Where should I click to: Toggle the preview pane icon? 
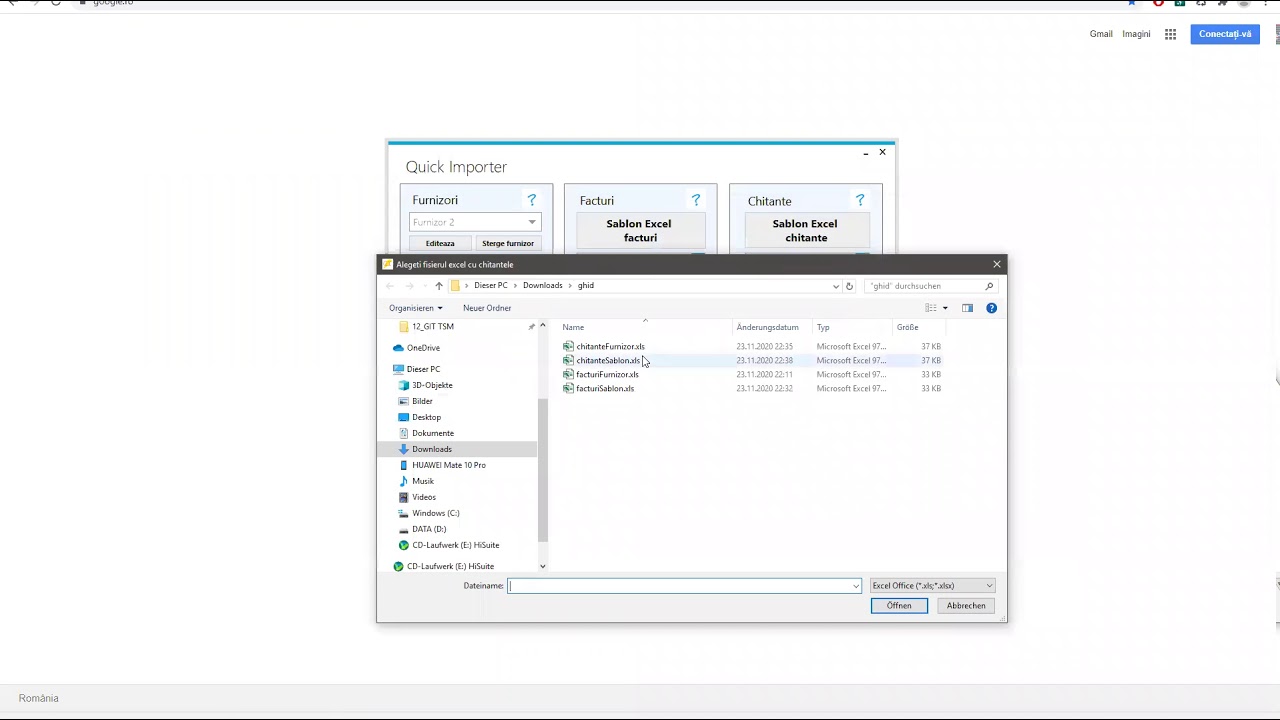click(967, 308)
